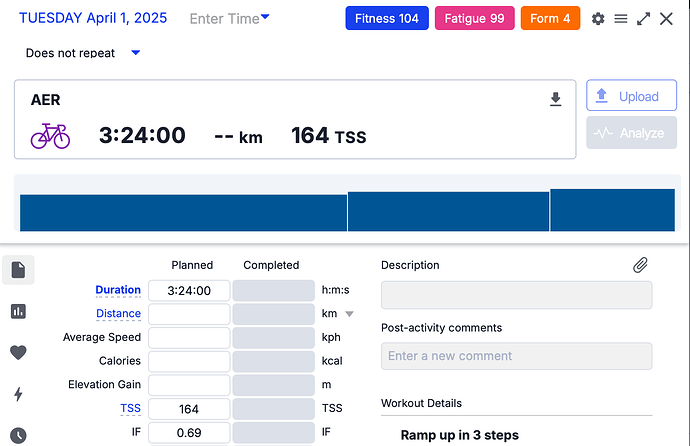This screenshot has width=690, height=446.
Task: Select the third workout step bar
Action: [613, 210]
